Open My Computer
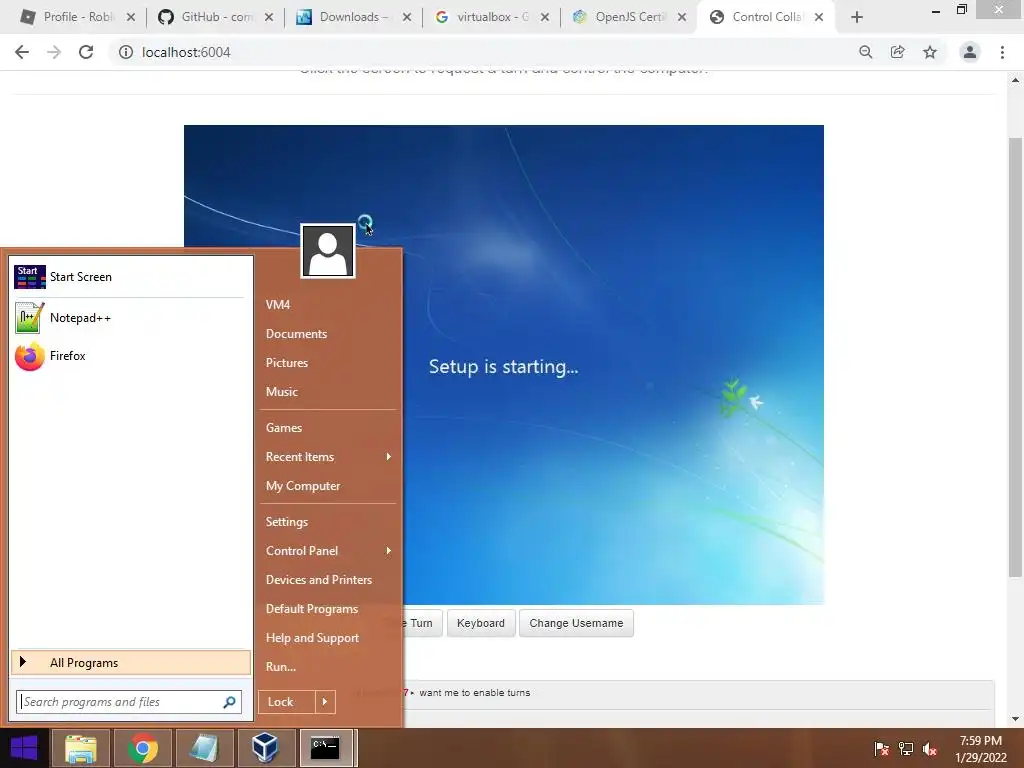 point(302,486)
